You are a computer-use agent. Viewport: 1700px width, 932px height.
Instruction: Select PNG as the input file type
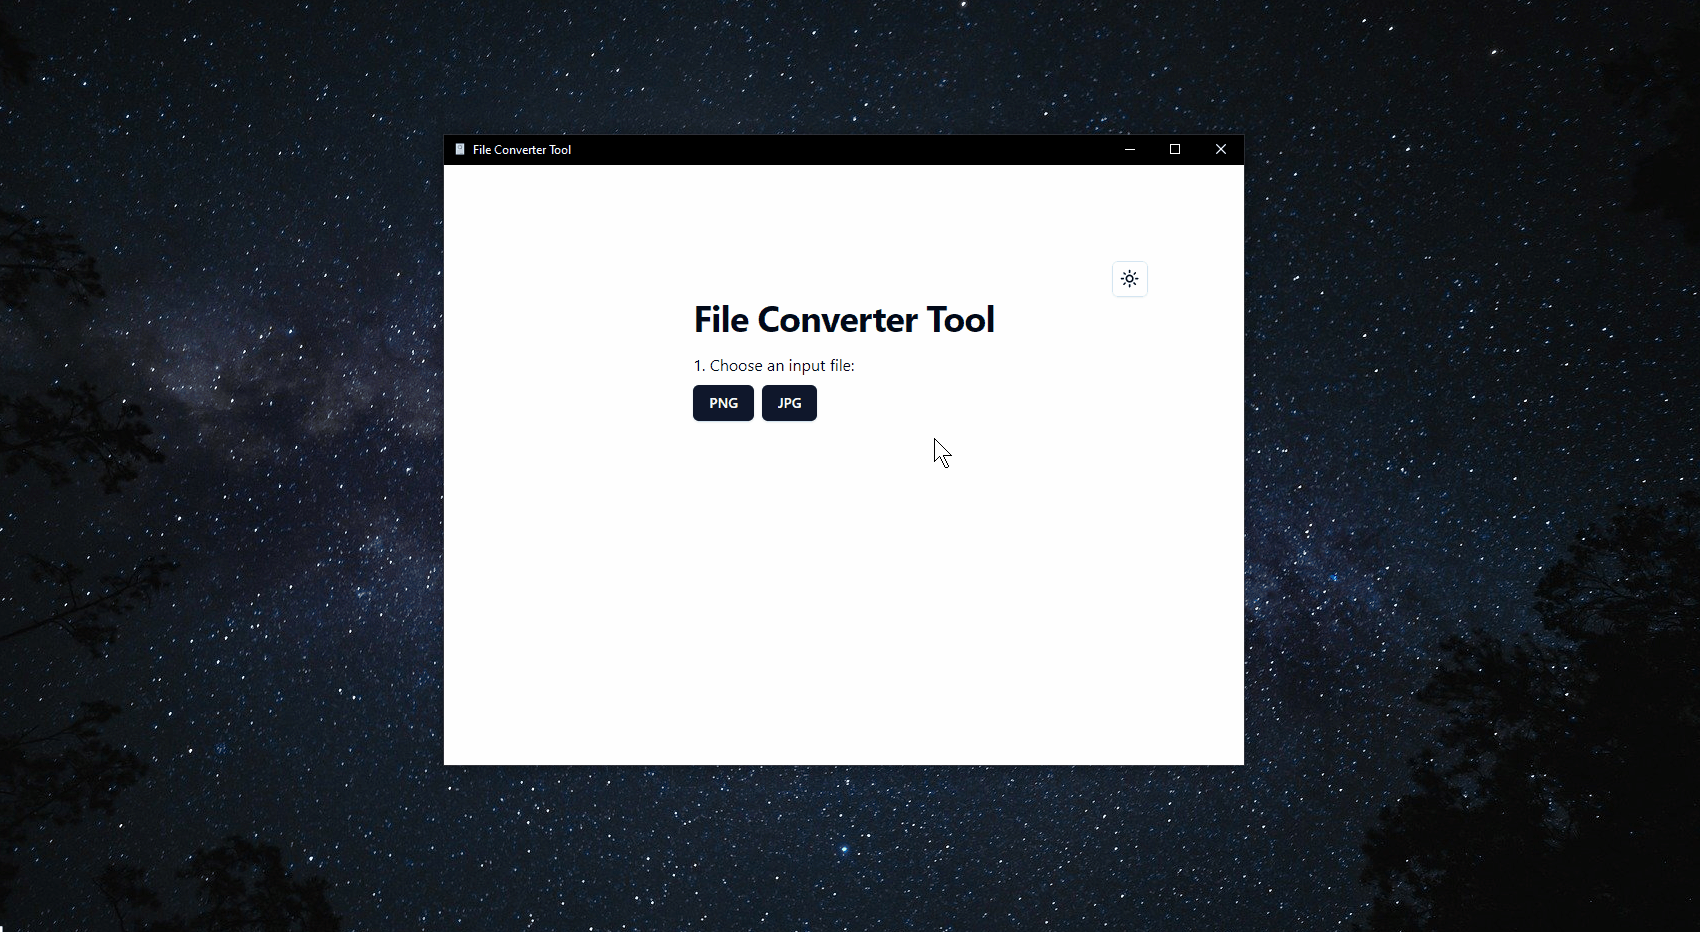coord(723,403)
